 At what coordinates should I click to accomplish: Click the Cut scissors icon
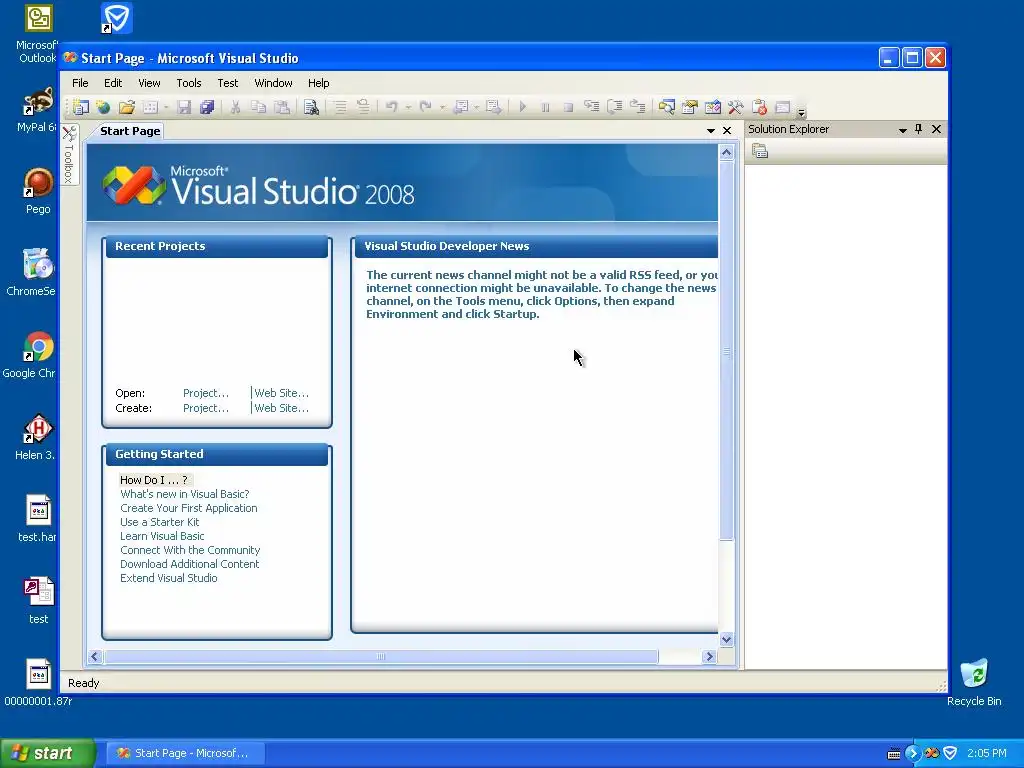point(235,107)
